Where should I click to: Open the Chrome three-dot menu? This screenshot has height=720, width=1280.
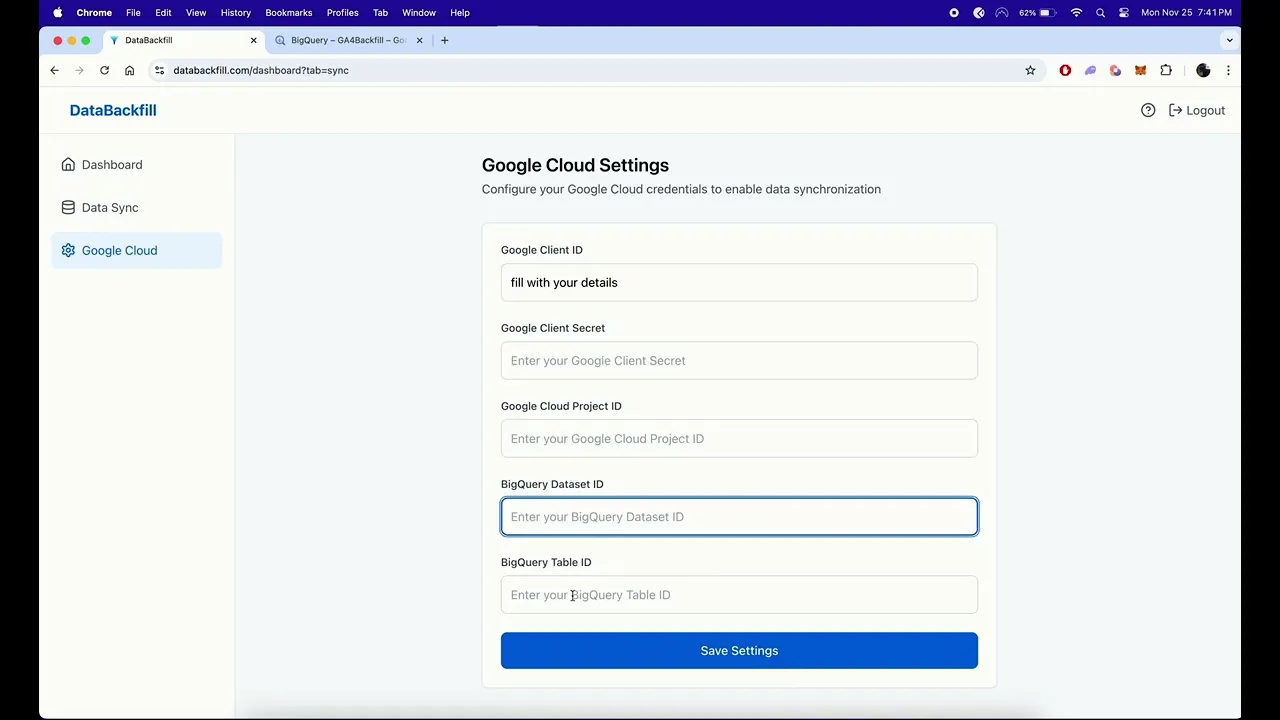tap(1228, 70)
